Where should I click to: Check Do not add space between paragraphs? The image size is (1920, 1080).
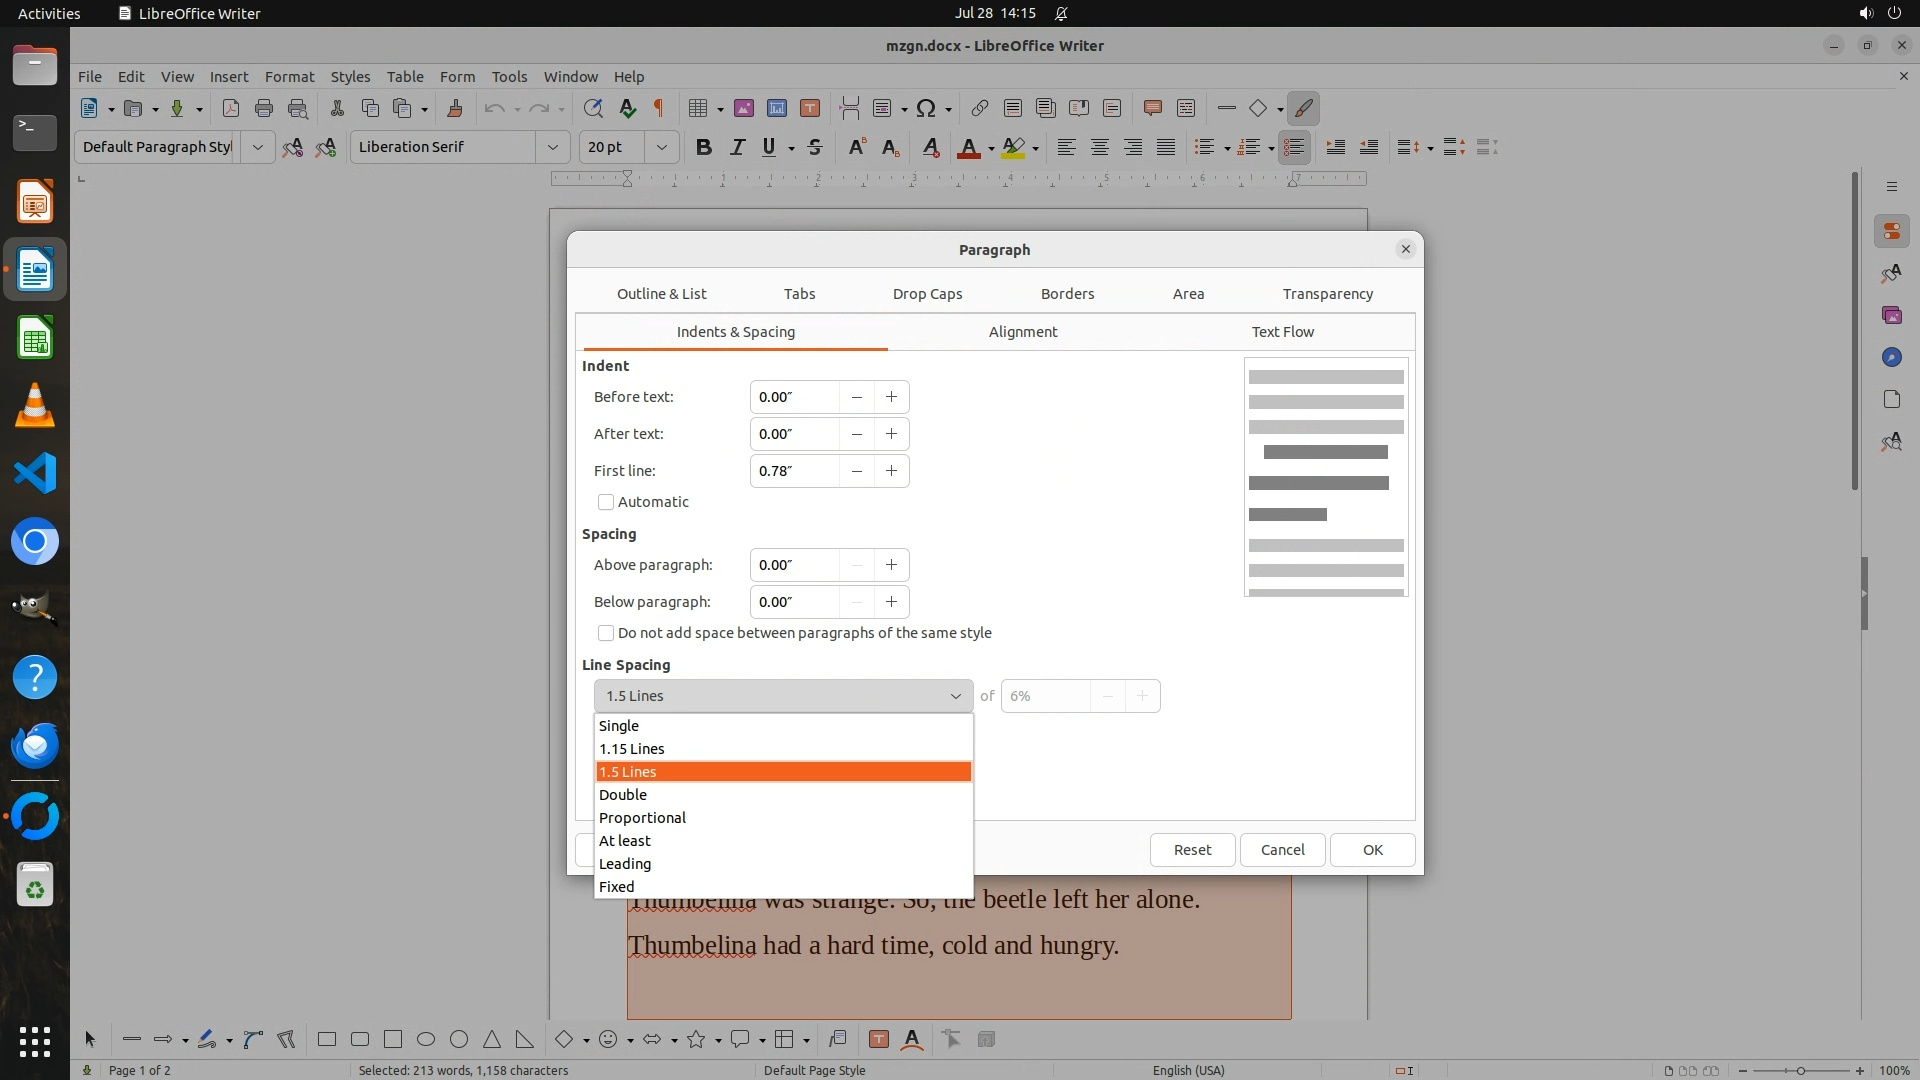tap(606, 633)
